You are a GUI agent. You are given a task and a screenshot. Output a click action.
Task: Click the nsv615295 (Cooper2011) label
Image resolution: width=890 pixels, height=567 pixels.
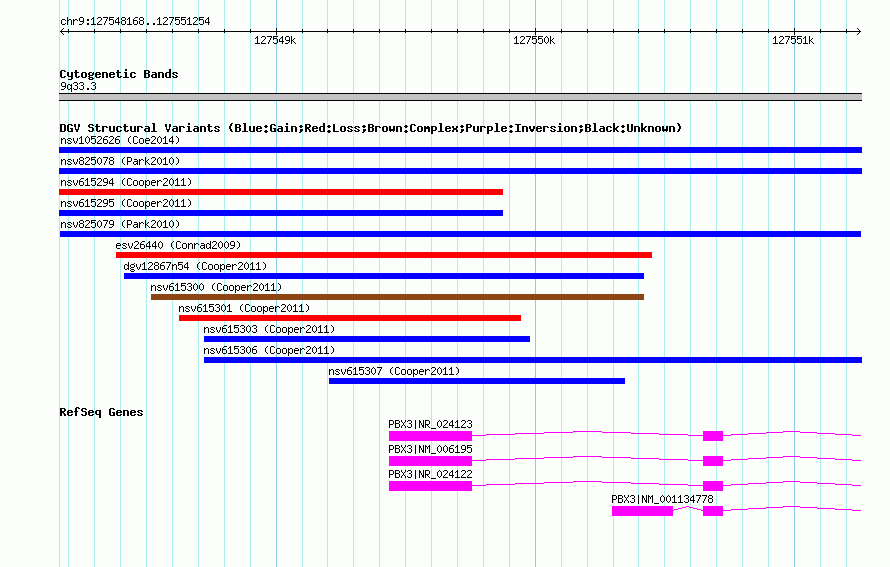click(x=126, y=203)
